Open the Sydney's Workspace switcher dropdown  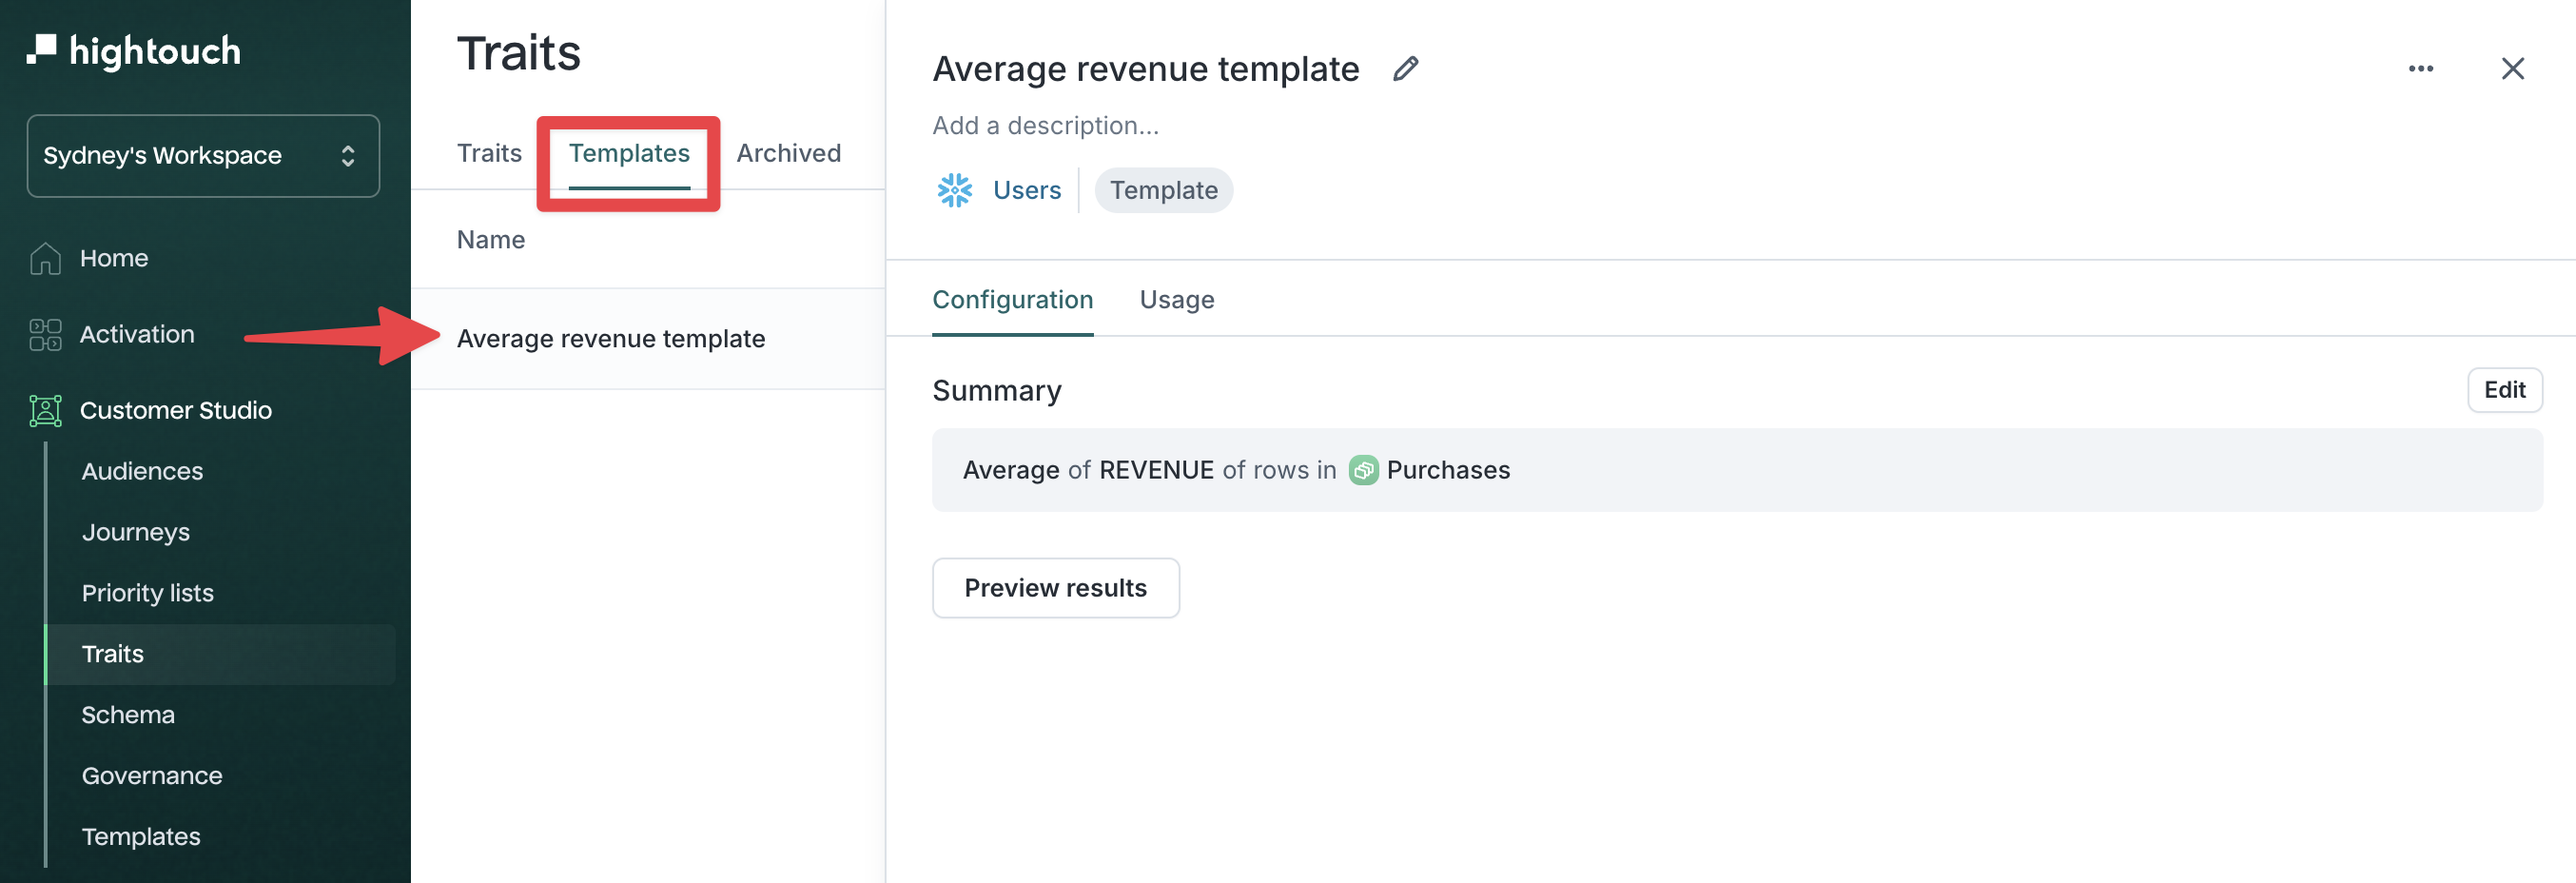pyautogui.click(x=203, y=156)
